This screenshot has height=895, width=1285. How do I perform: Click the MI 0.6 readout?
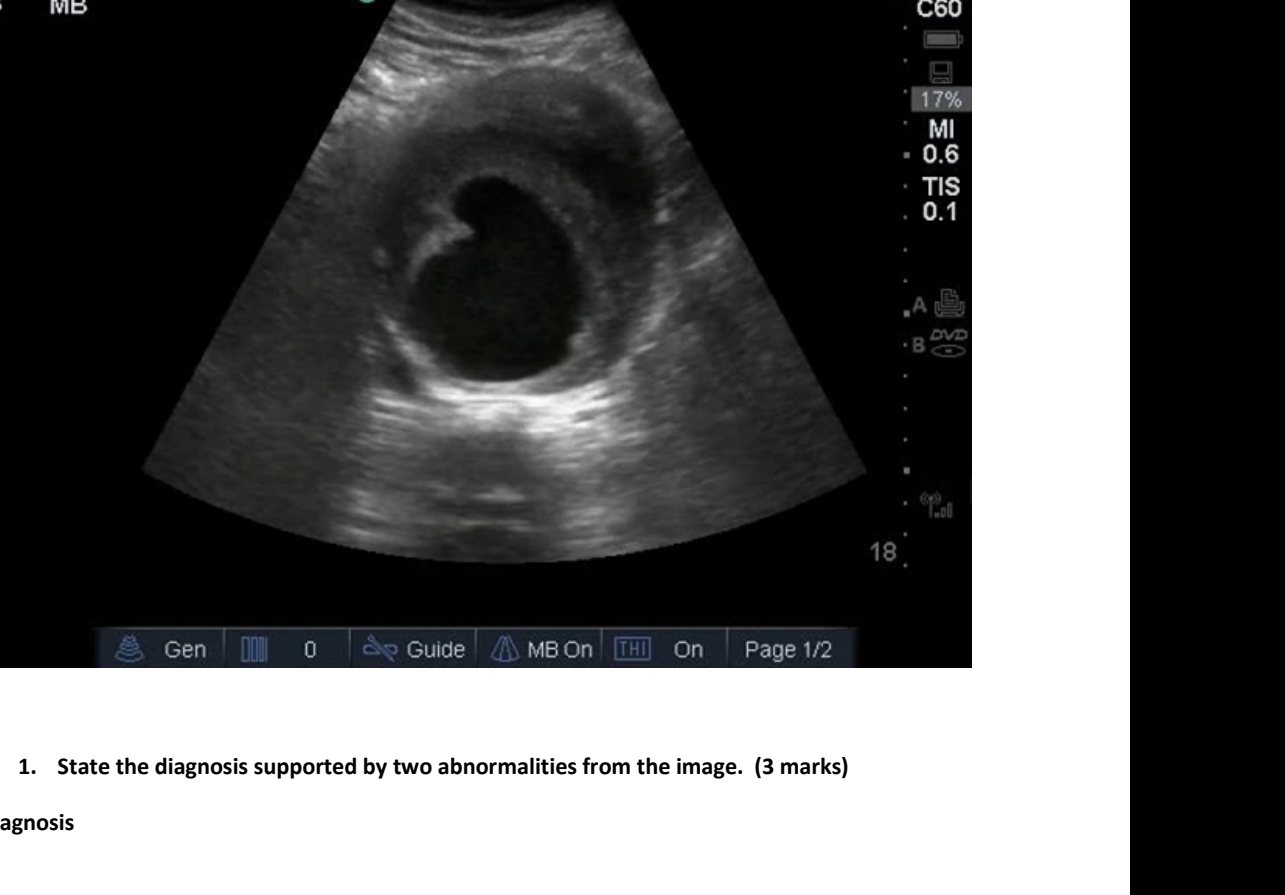pos(940,142)
